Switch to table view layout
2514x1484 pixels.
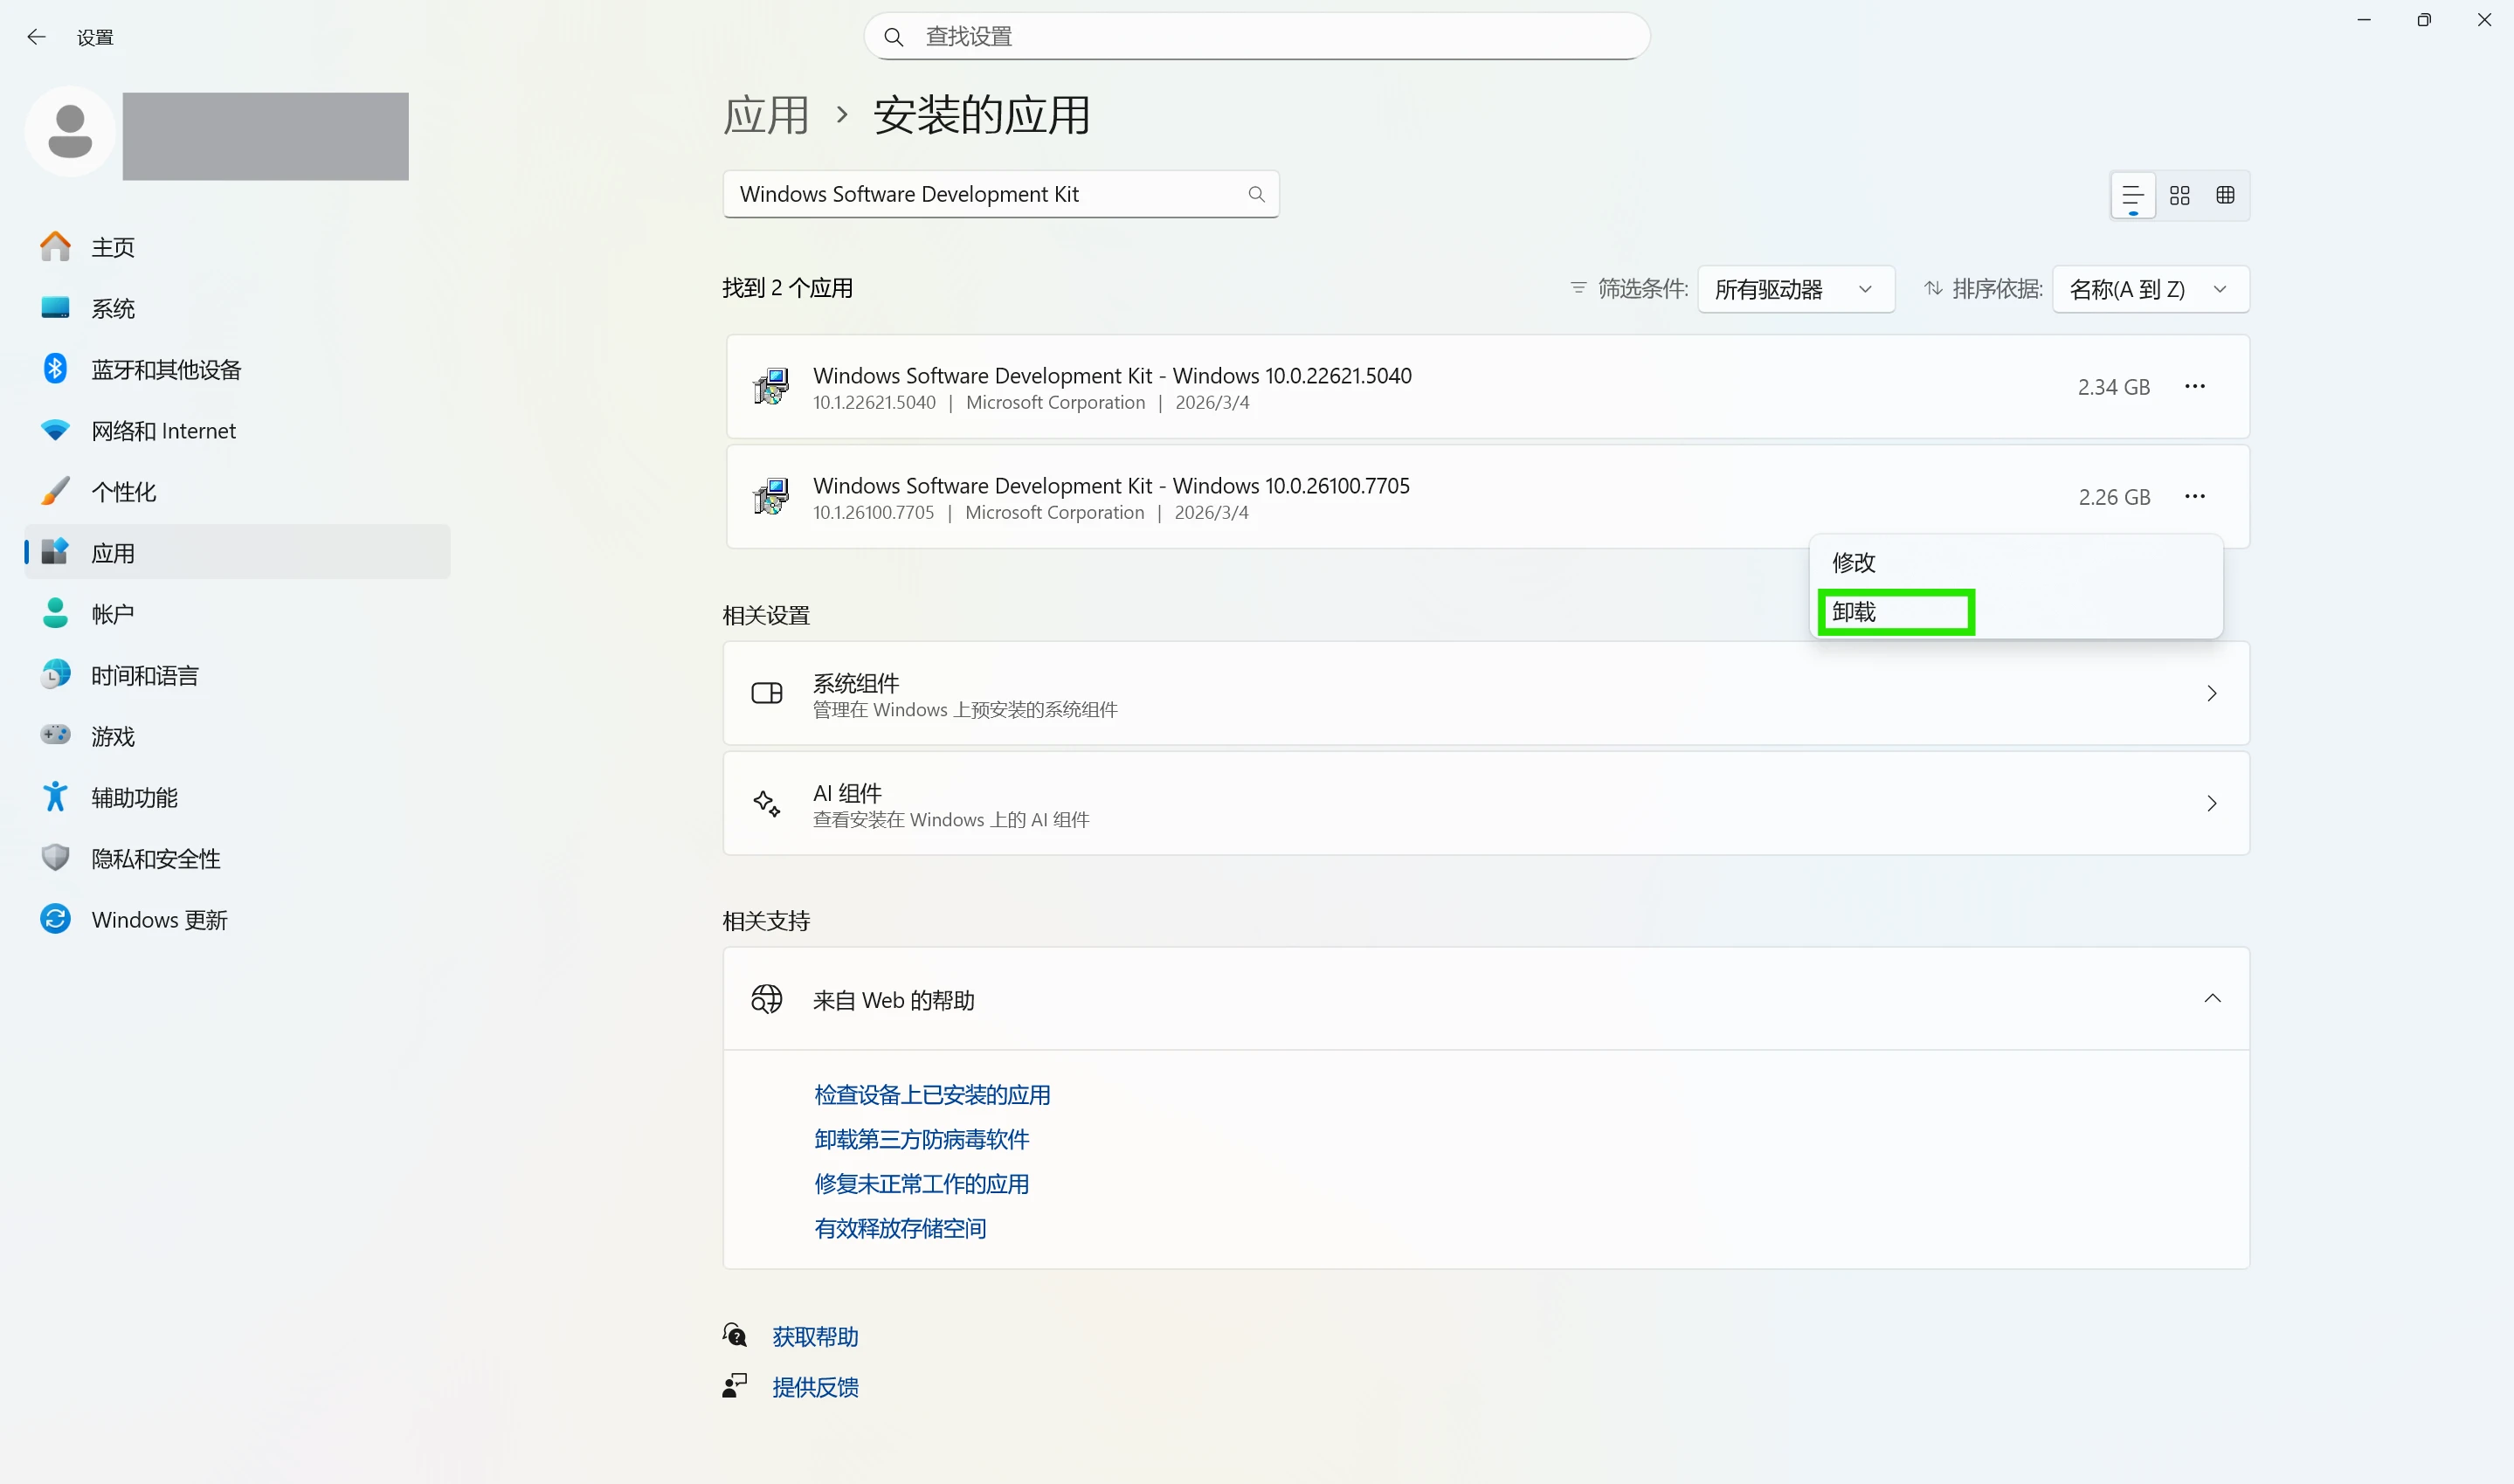pyautogui.click(x=2225, y=195)
